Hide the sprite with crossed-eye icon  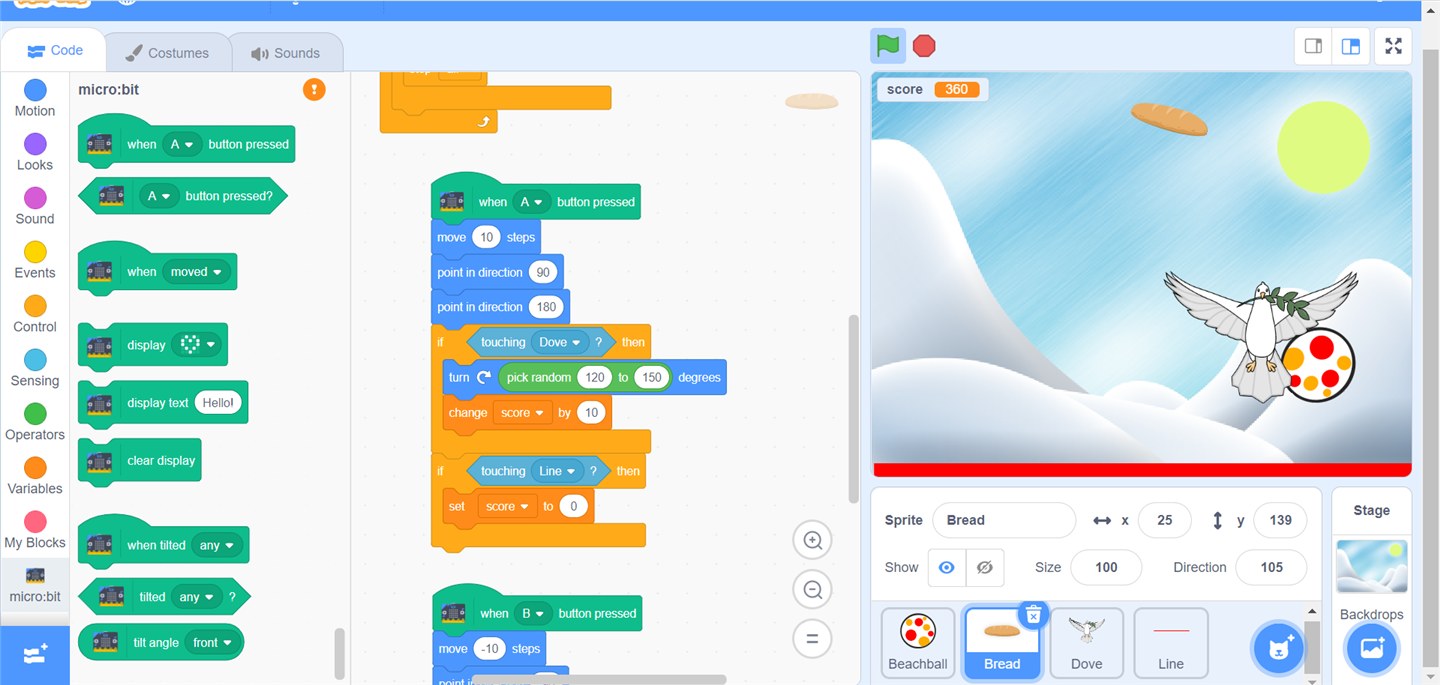(984, 567)
